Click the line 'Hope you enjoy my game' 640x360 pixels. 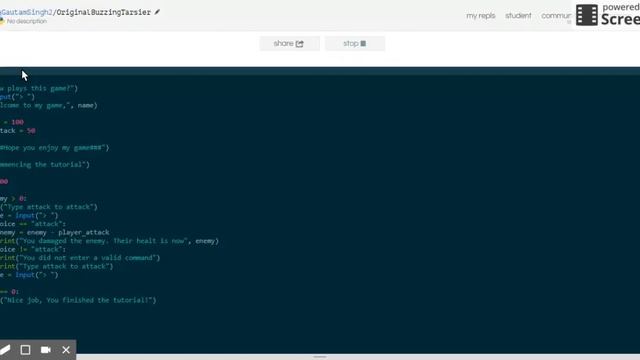(54, 148)
